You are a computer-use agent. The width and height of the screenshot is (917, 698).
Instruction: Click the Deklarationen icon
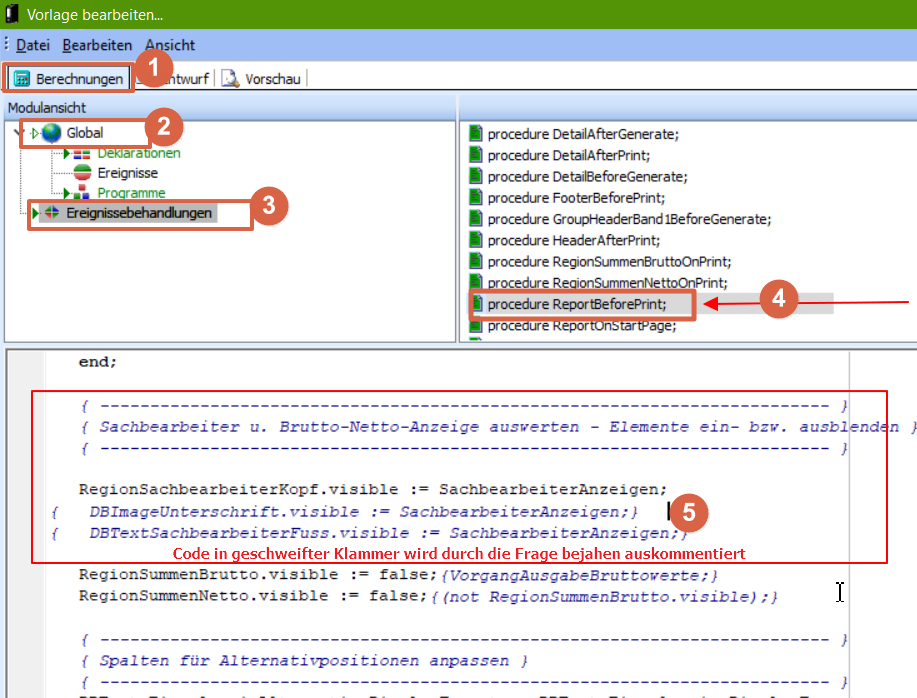82,154
